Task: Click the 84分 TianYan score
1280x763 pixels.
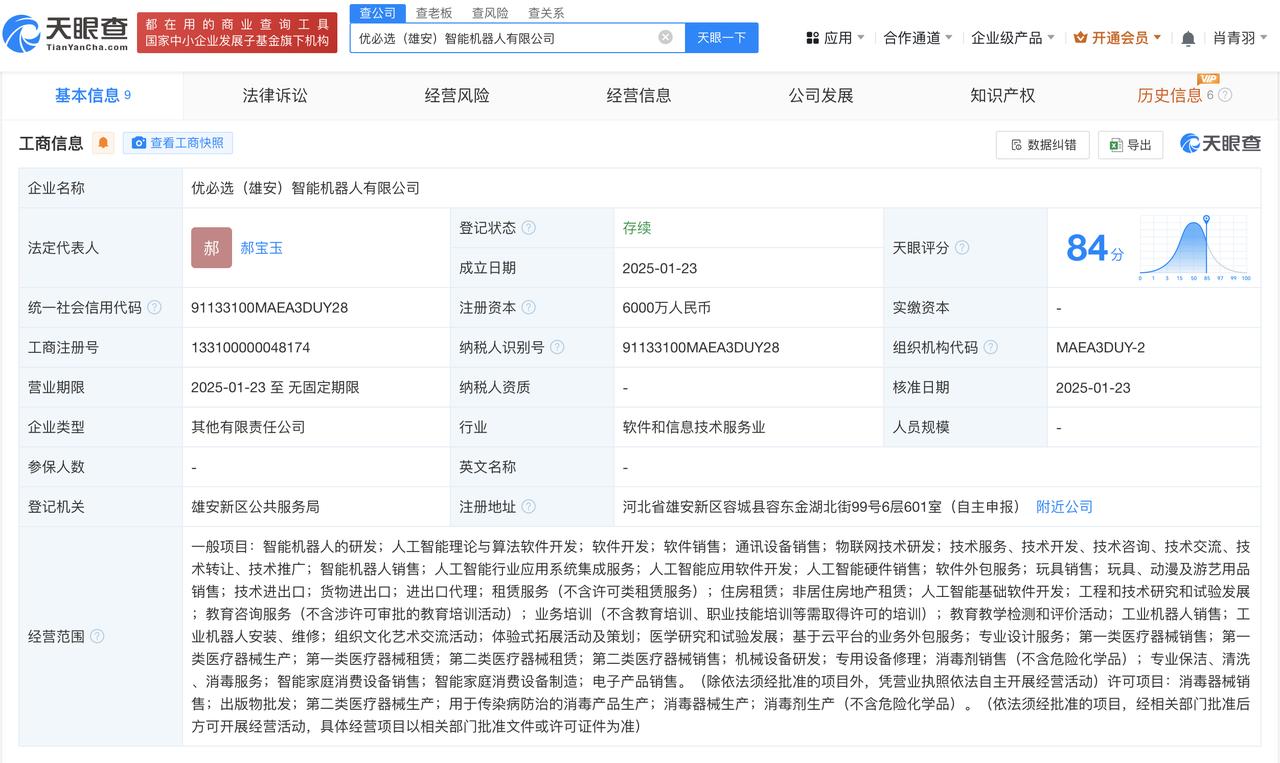Action: 1094,248
